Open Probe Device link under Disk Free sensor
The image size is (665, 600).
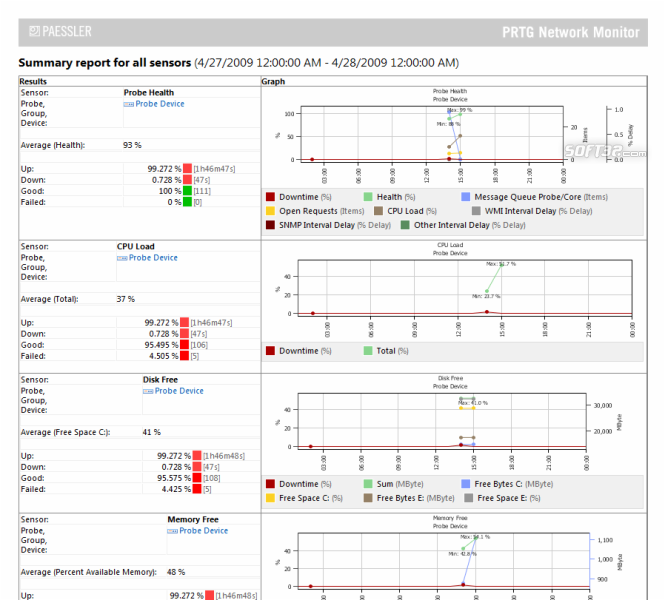tap(179, 391)
